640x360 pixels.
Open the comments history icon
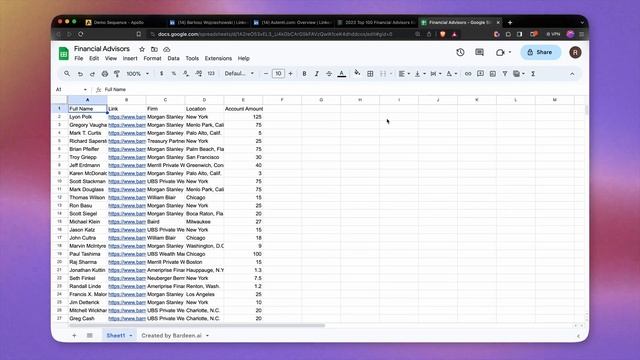coord(480,52)
